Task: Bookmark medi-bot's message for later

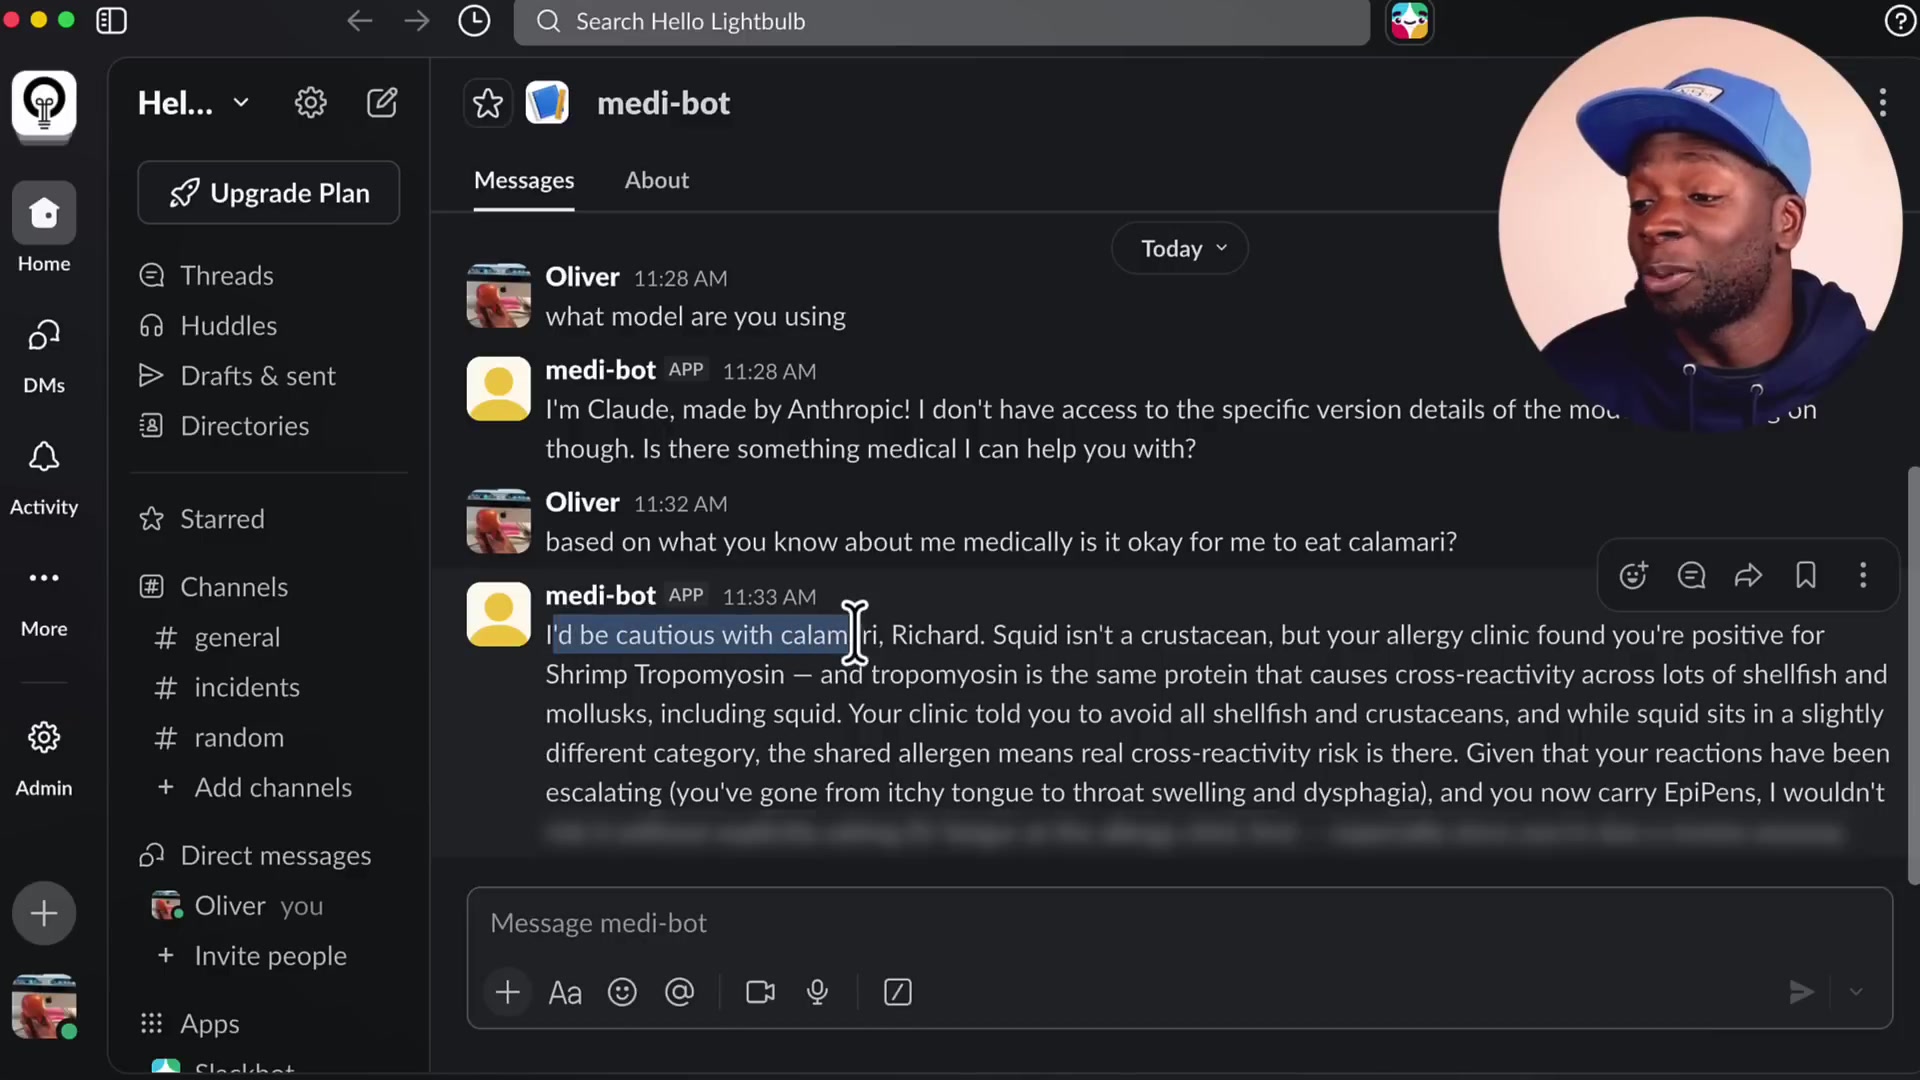Action: click(1805, 575)
